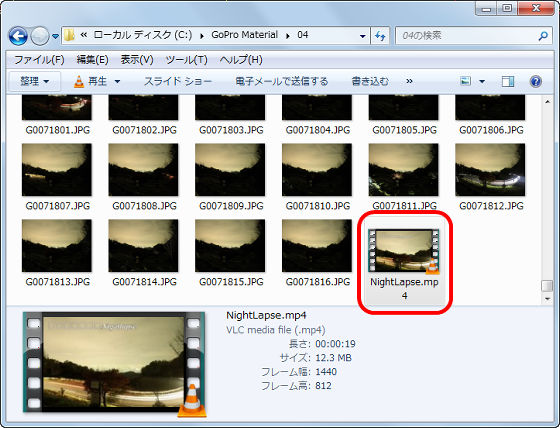Open the ファイル(F) menu
This screenshot has width=560, height=428.
click(x=39, y=60)
